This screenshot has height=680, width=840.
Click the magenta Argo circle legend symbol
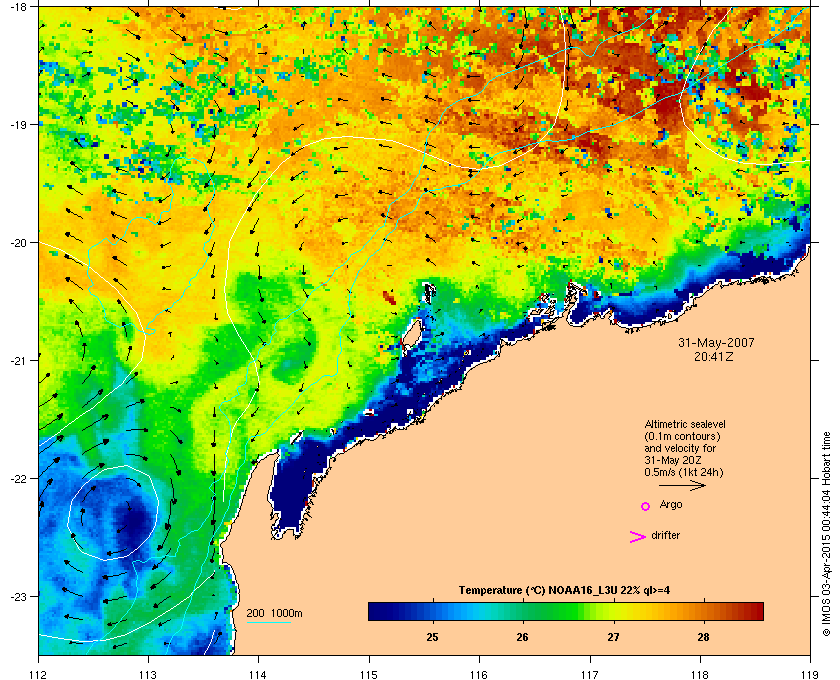[646, 506]
